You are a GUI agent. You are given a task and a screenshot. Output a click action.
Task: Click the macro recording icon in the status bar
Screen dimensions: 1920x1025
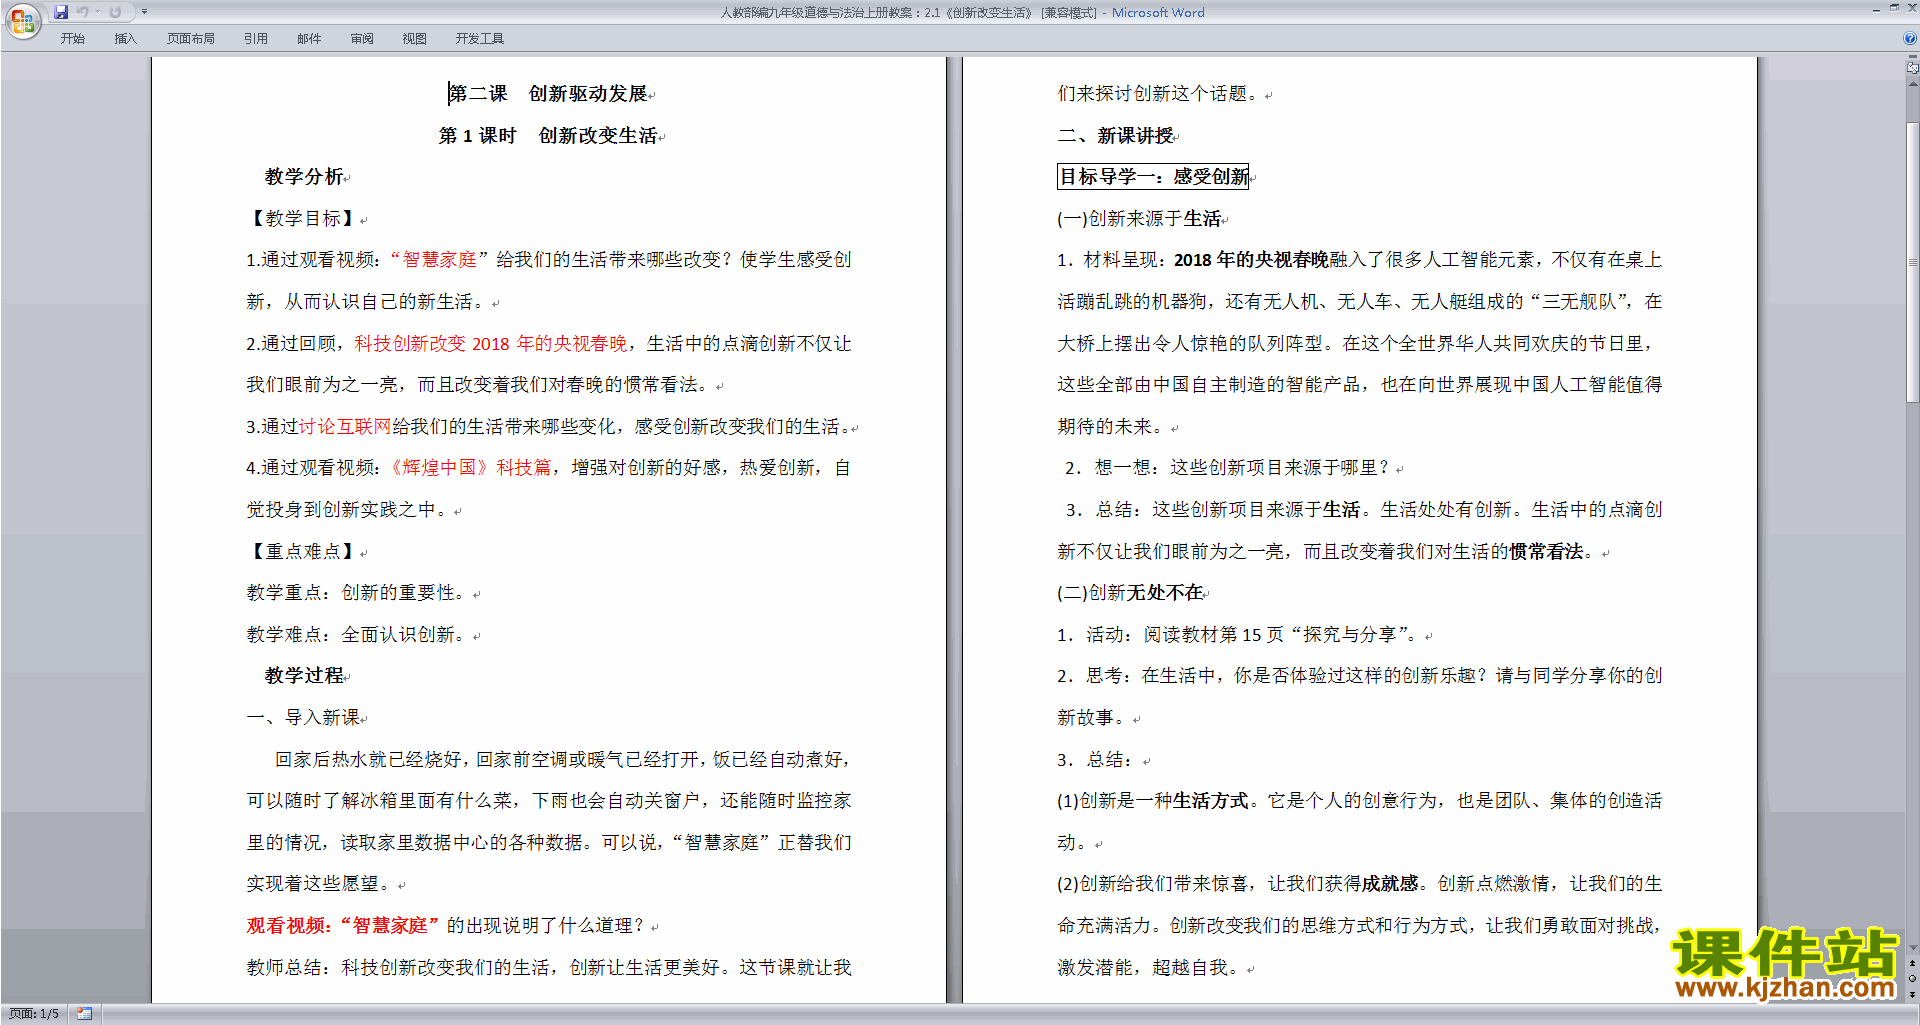click(84, 1014)
